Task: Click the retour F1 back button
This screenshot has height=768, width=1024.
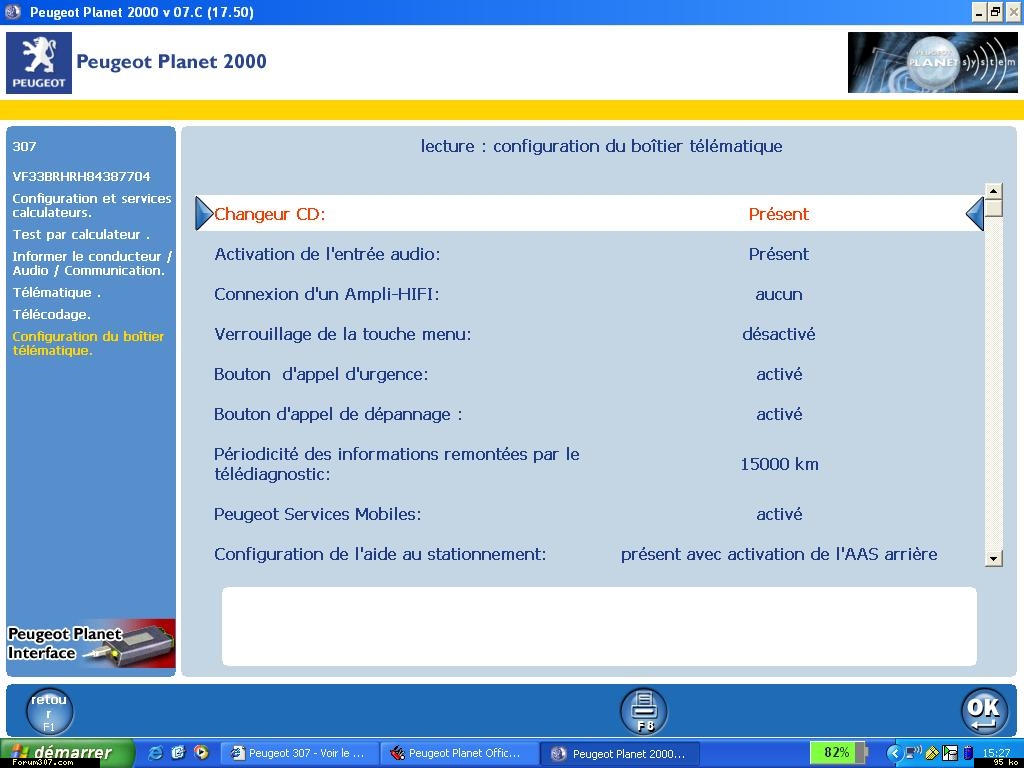Action: point(49,711)
